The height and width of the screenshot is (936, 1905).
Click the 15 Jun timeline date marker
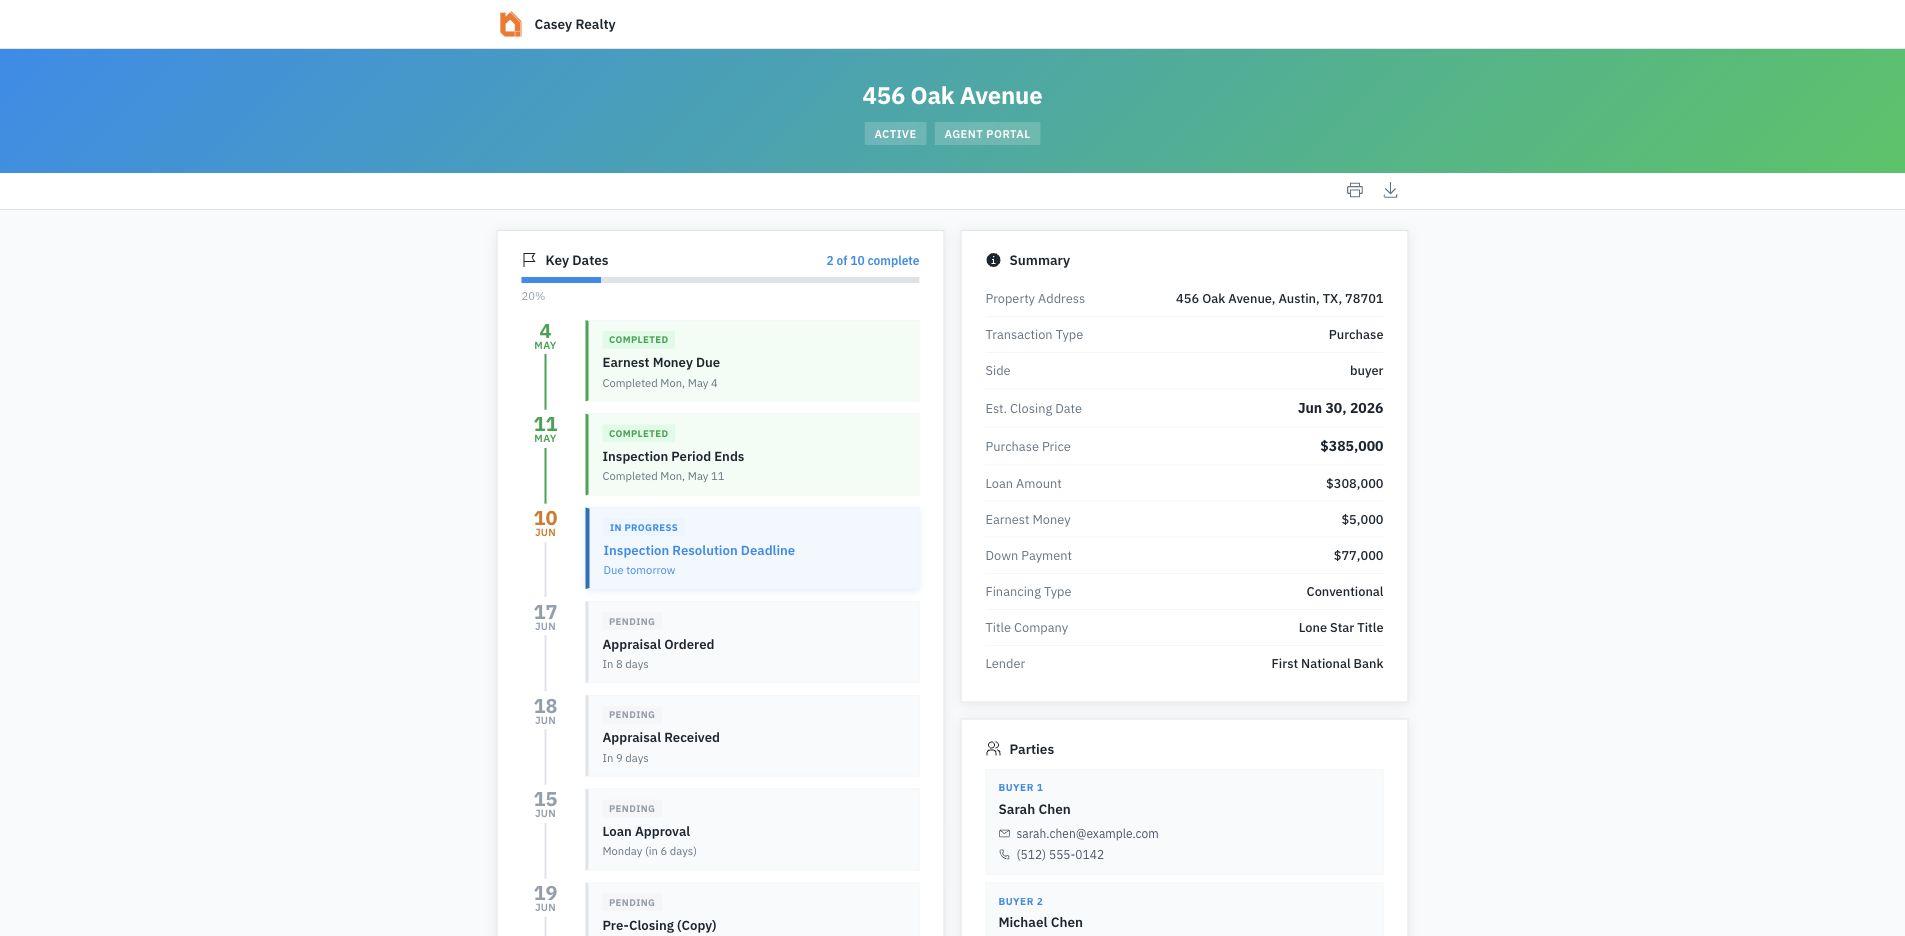tap(545, 804)
